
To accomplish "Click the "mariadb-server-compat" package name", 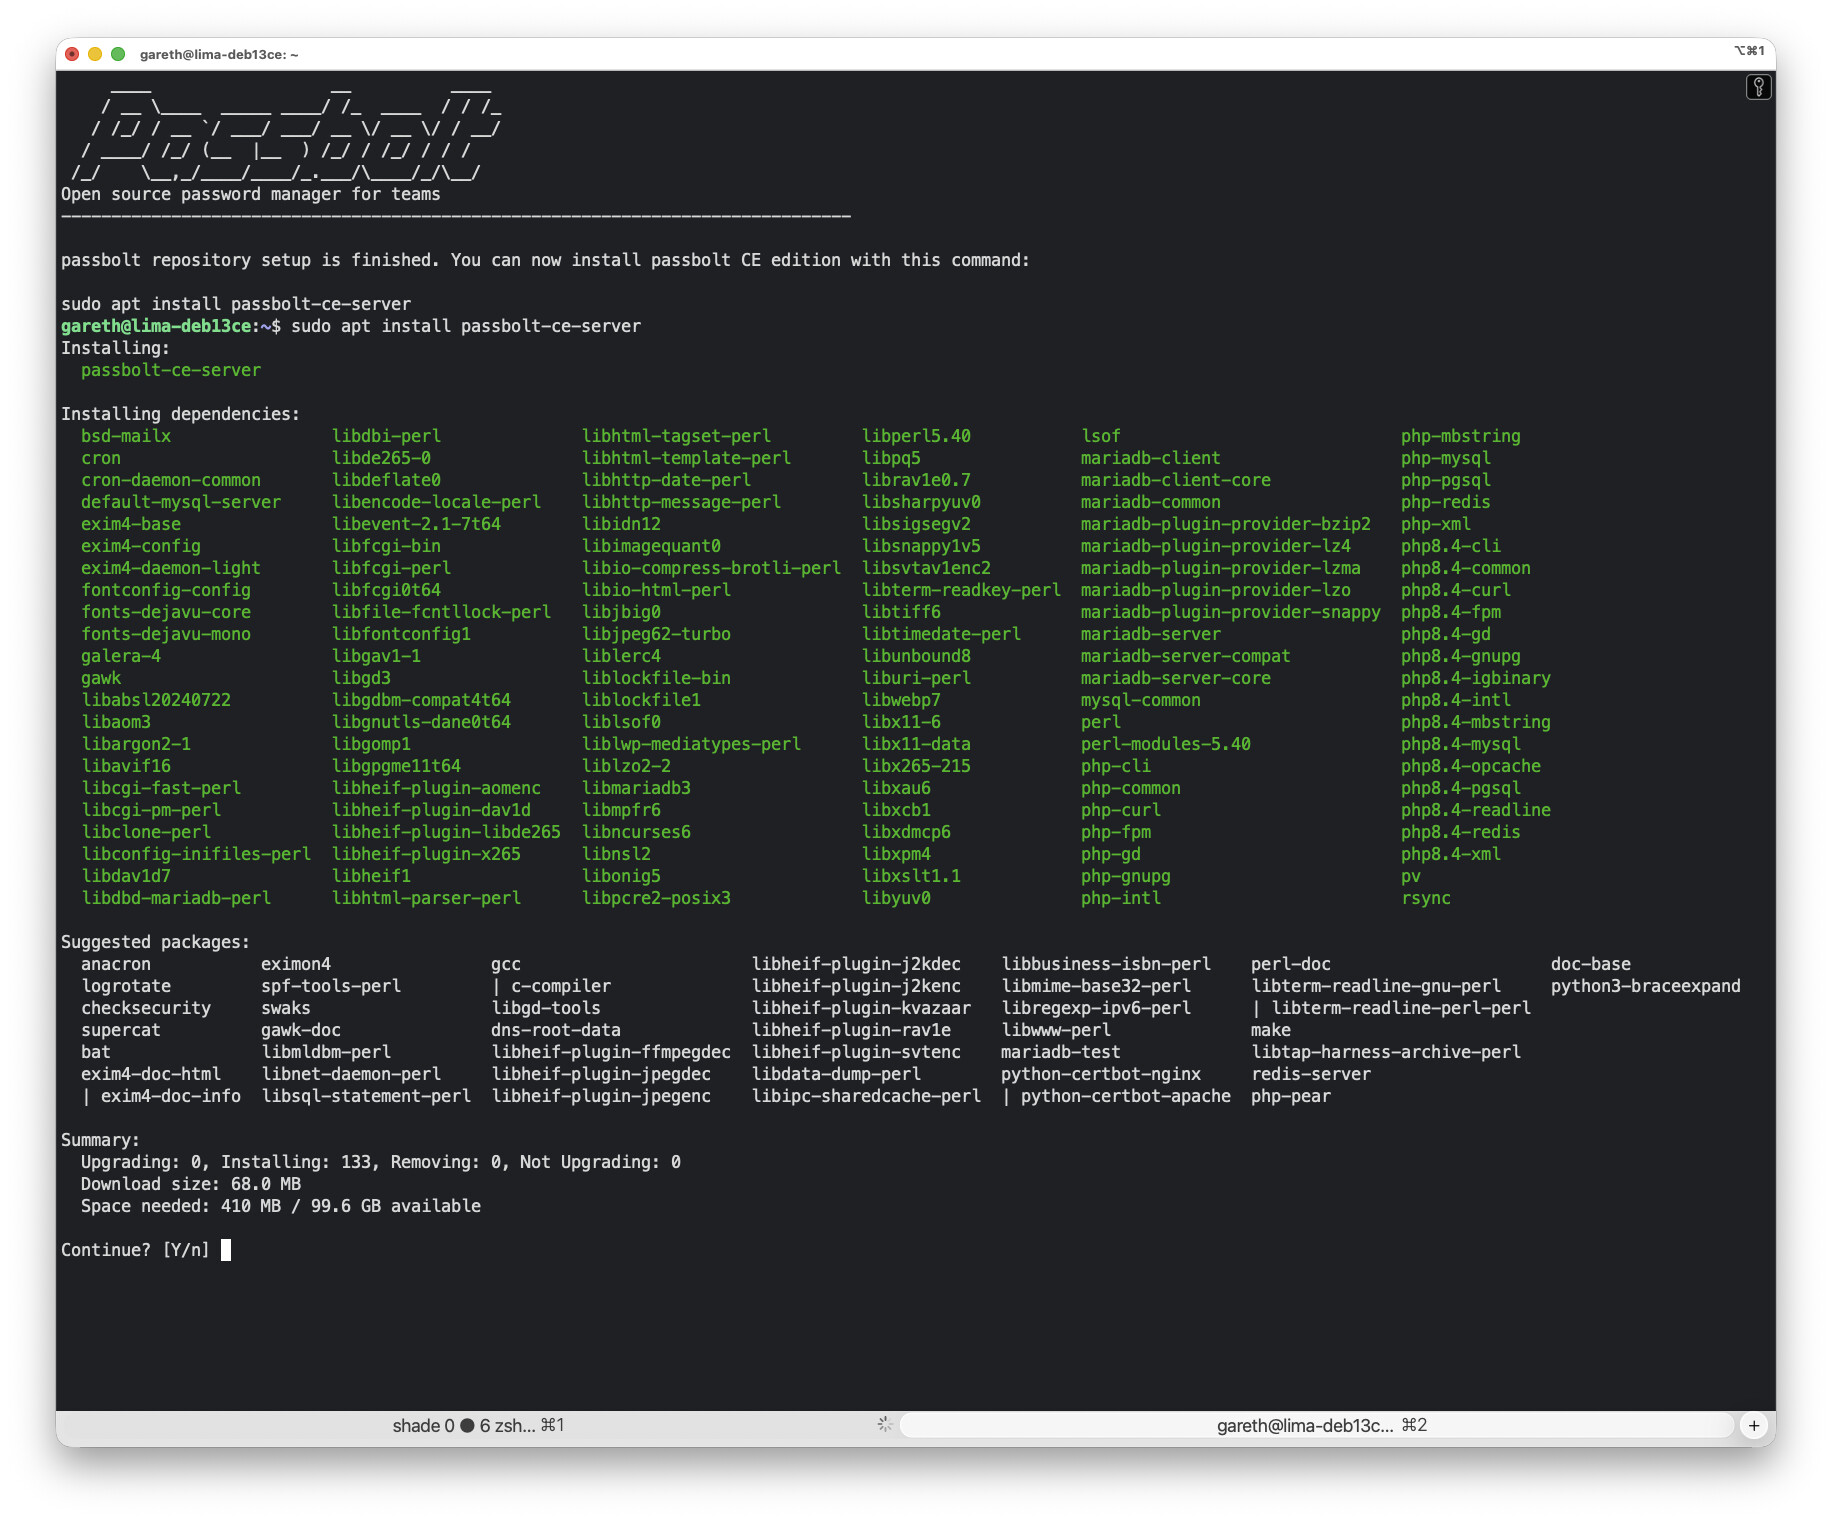I will point(1185,656).
